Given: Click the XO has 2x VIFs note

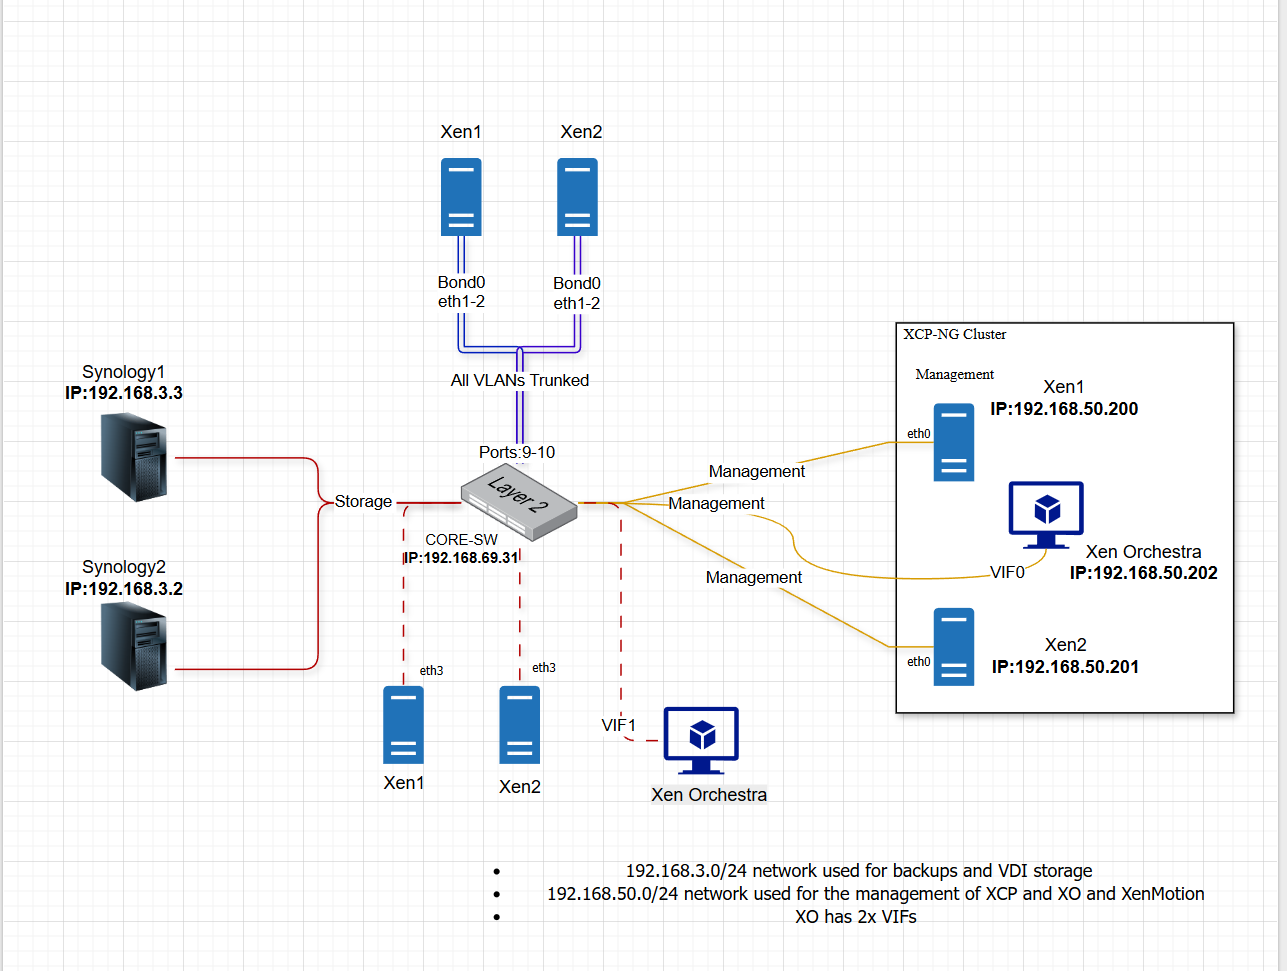Looking at the screenshot, I should (x=856, y=917).
